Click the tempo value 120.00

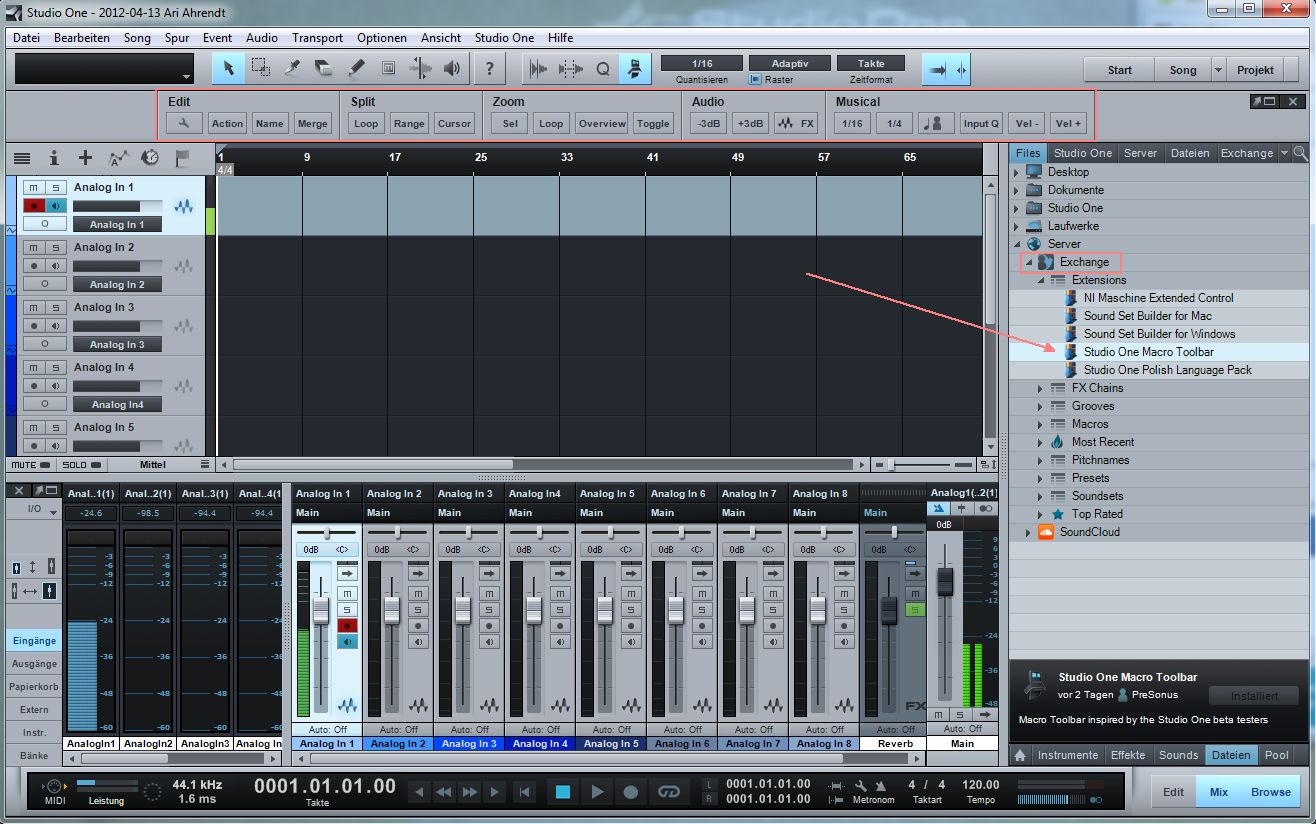pyautogui.click(x=981, y=785)
